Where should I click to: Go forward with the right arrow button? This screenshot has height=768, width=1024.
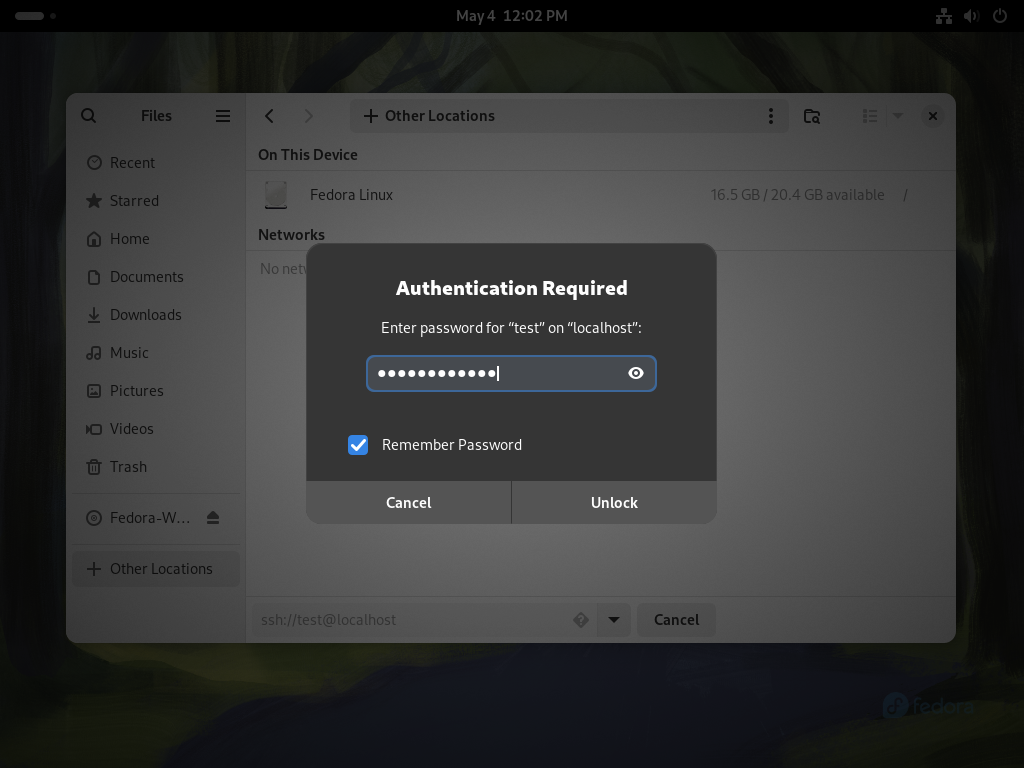[308, 116]
